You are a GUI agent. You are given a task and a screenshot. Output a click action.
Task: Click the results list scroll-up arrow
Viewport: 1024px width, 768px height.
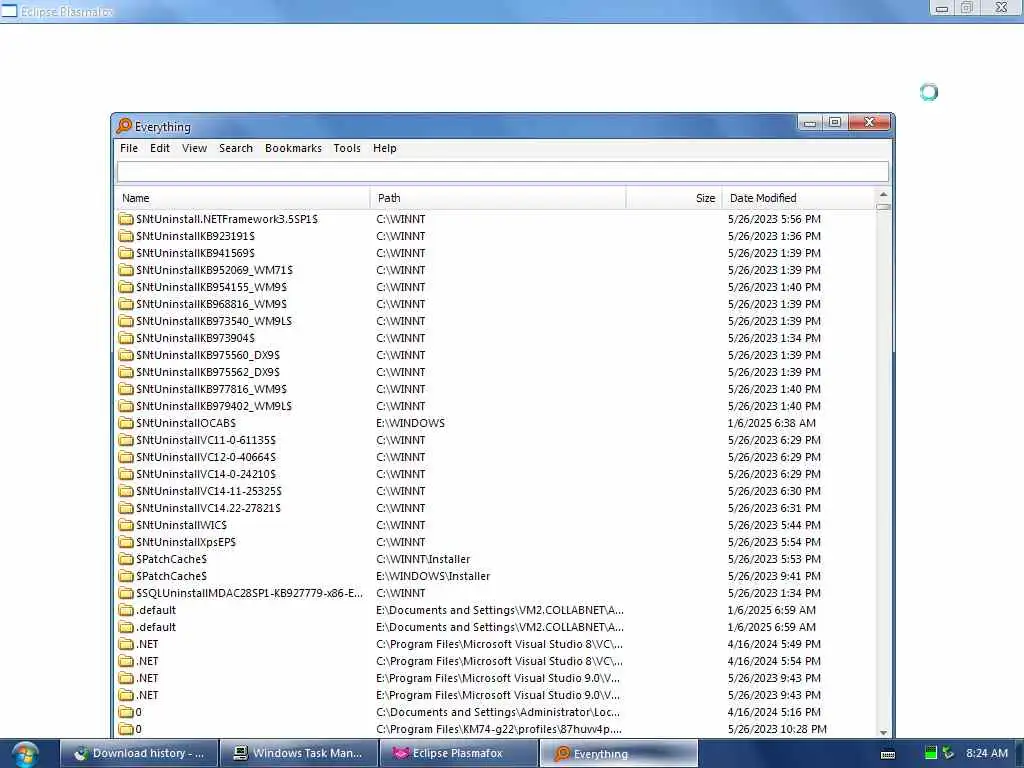coord(883,195)
